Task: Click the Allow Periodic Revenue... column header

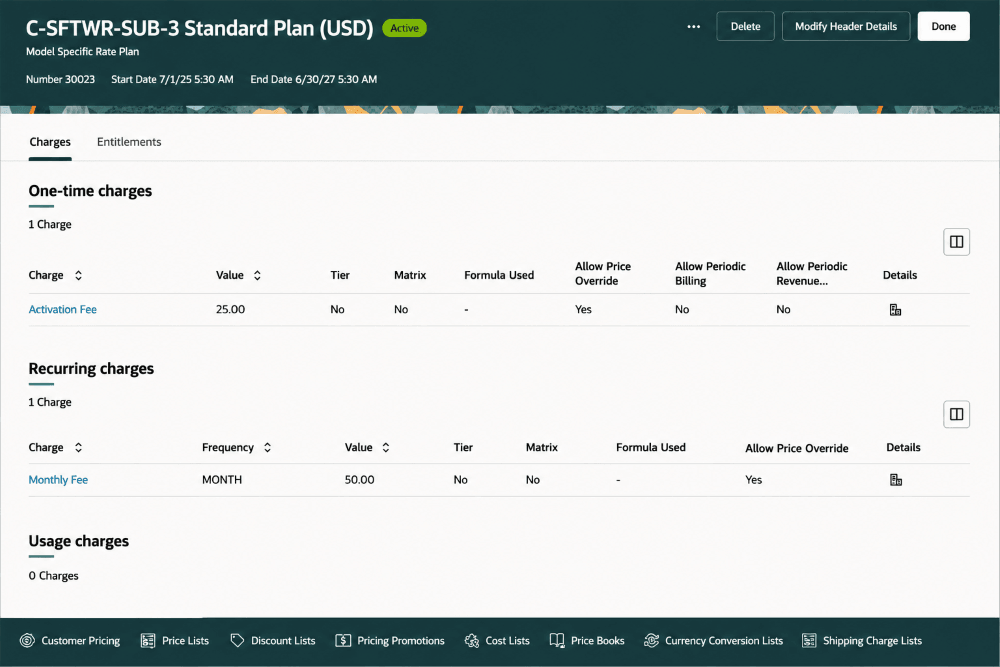Action: coord(811,274)
